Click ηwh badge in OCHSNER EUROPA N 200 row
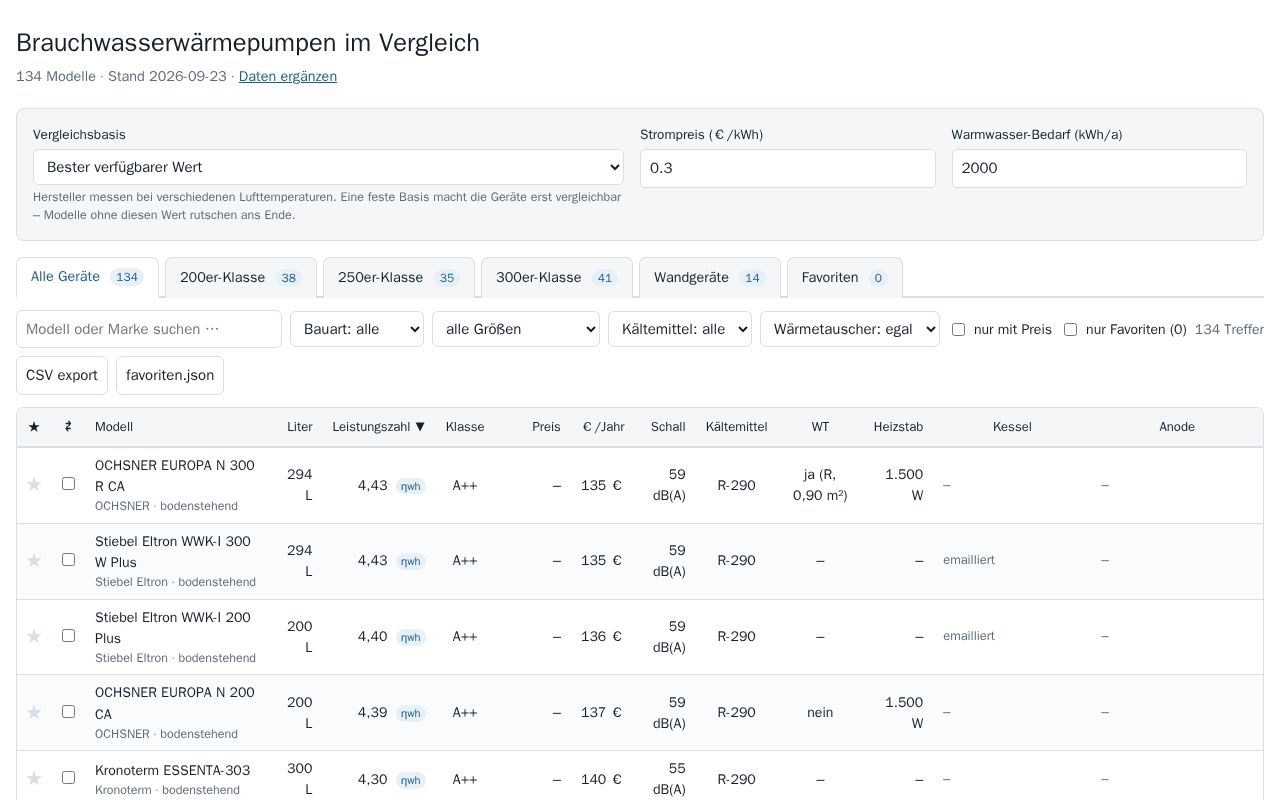The height and width of the screenshot is (800, 1280). coord(411,714)
